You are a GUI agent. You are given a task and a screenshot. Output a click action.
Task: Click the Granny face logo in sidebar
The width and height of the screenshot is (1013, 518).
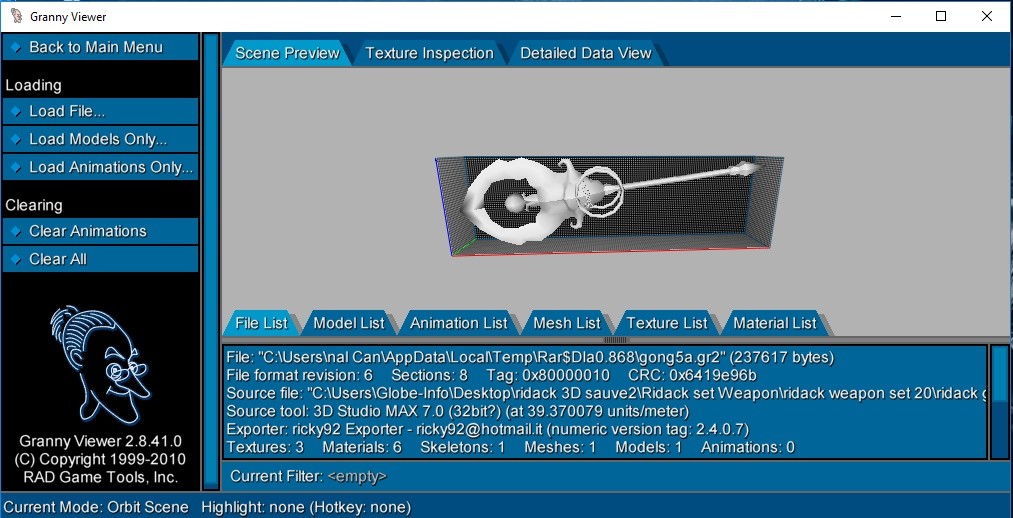(100, 364)
